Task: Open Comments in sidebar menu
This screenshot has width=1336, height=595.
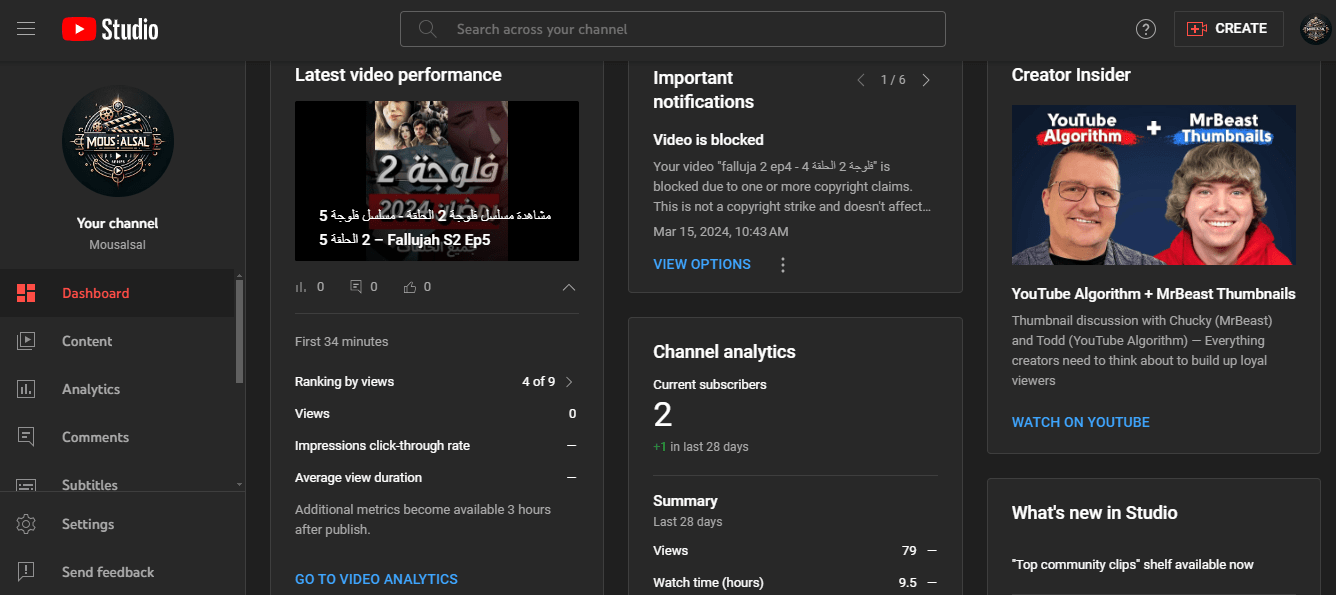Action: (x=118, y=437)
